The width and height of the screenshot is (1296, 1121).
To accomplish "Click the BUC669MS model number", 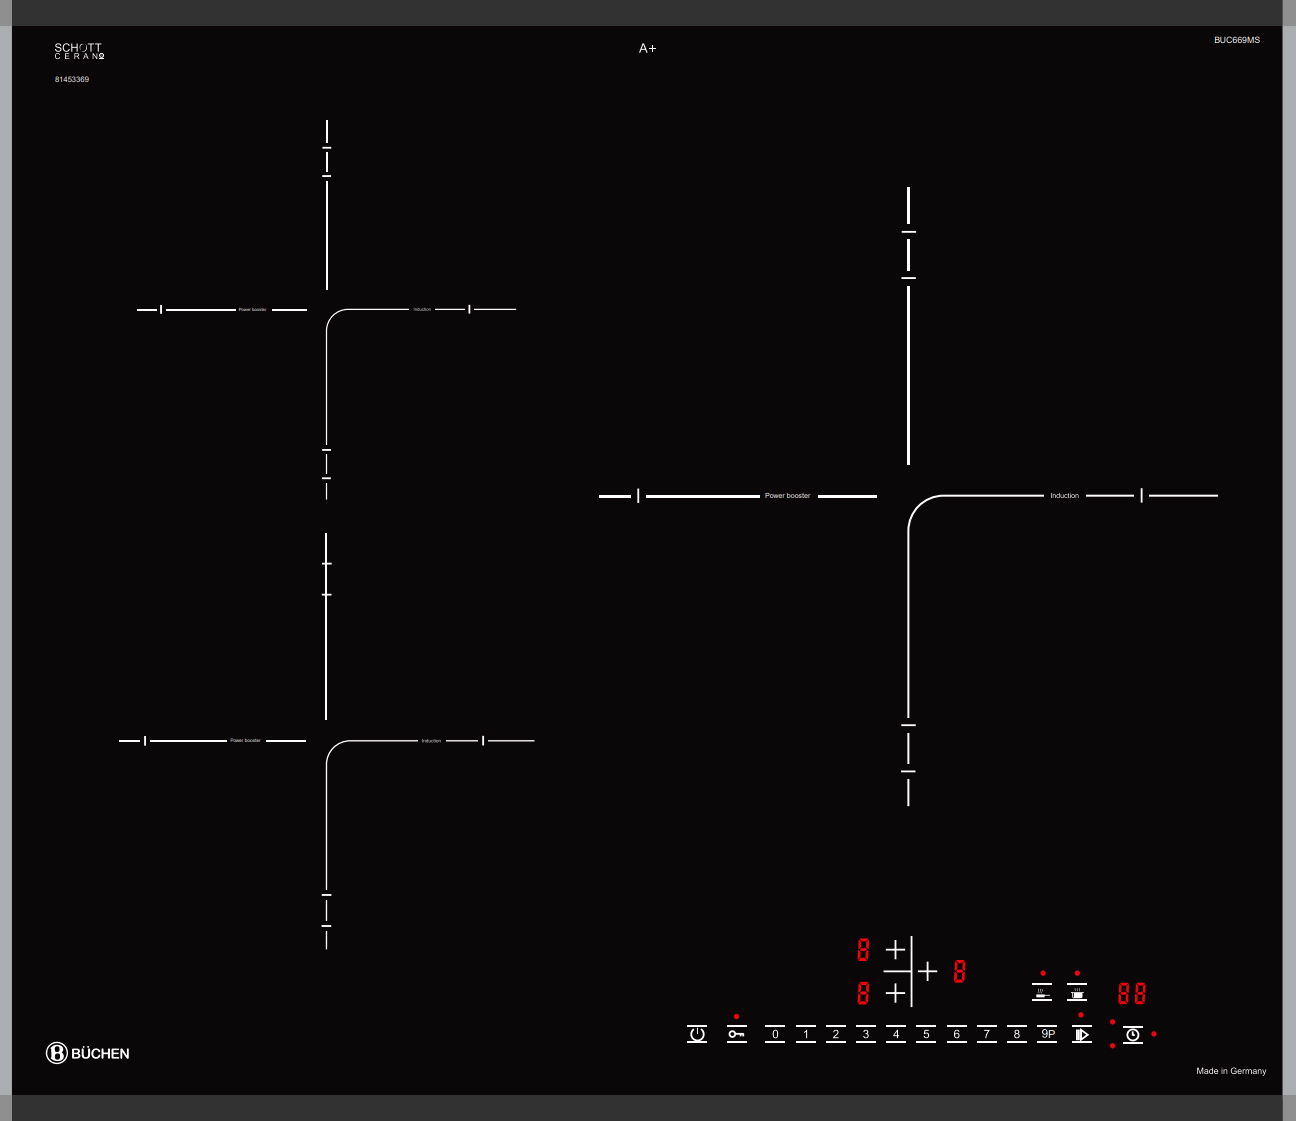I will (1237, 40).
